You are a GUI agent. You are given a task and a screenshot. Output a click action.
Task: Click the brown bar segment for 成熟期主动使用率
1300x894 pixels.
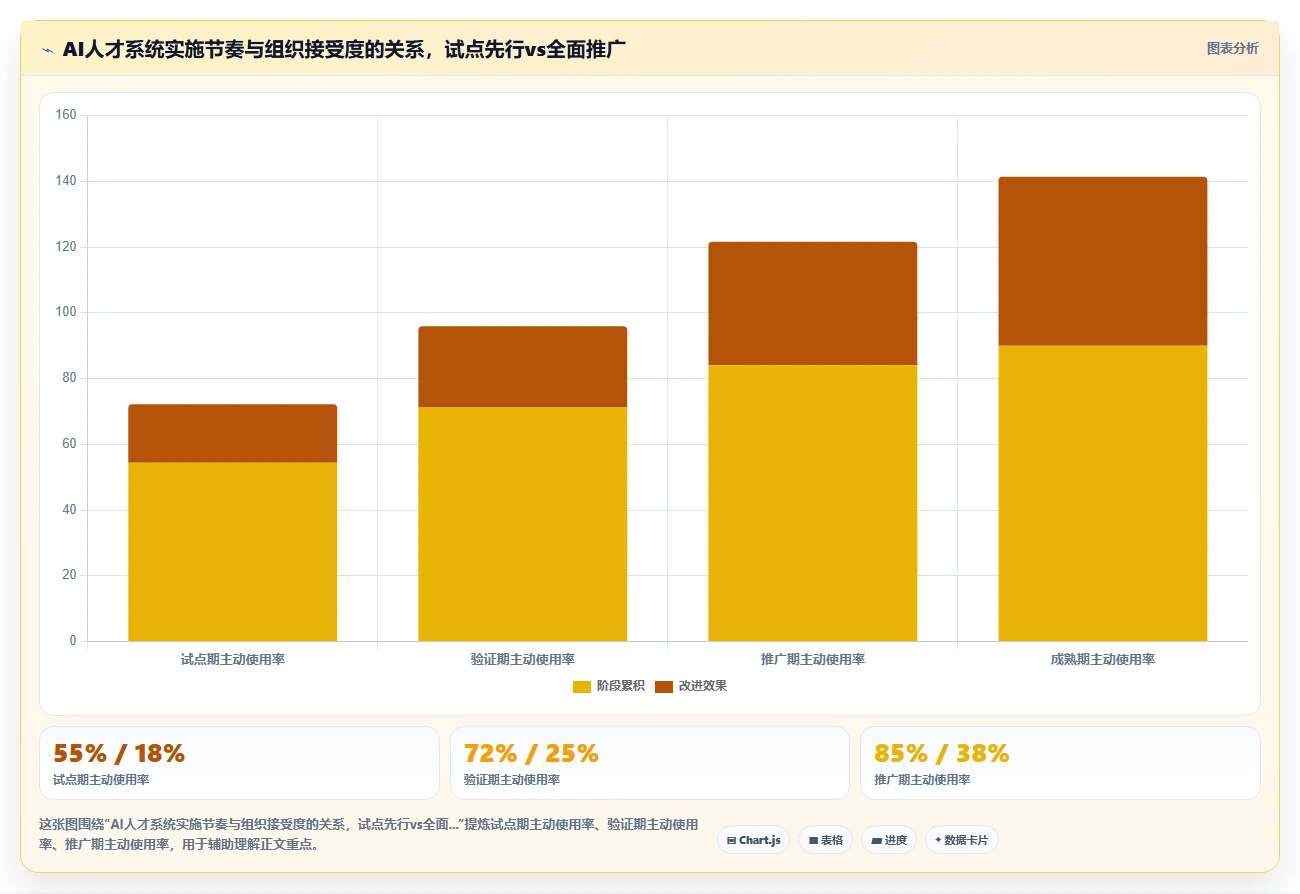click(1102, 261)
